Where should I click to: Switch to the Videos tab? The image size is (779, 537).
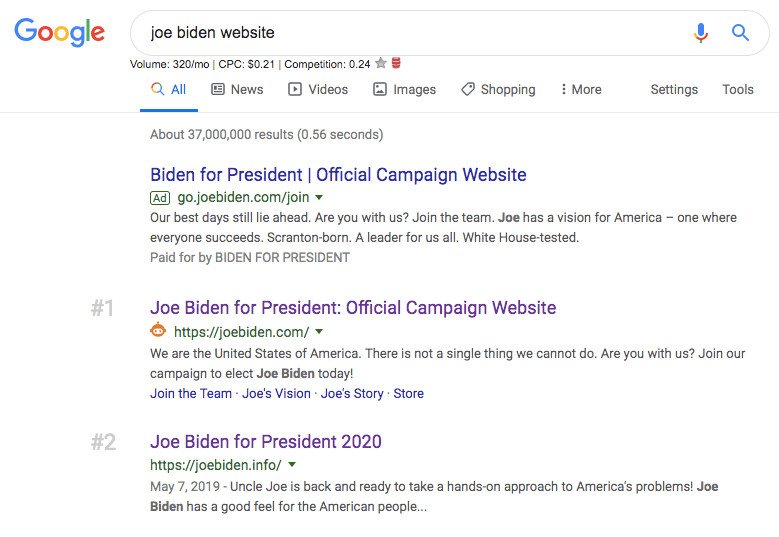318,89
